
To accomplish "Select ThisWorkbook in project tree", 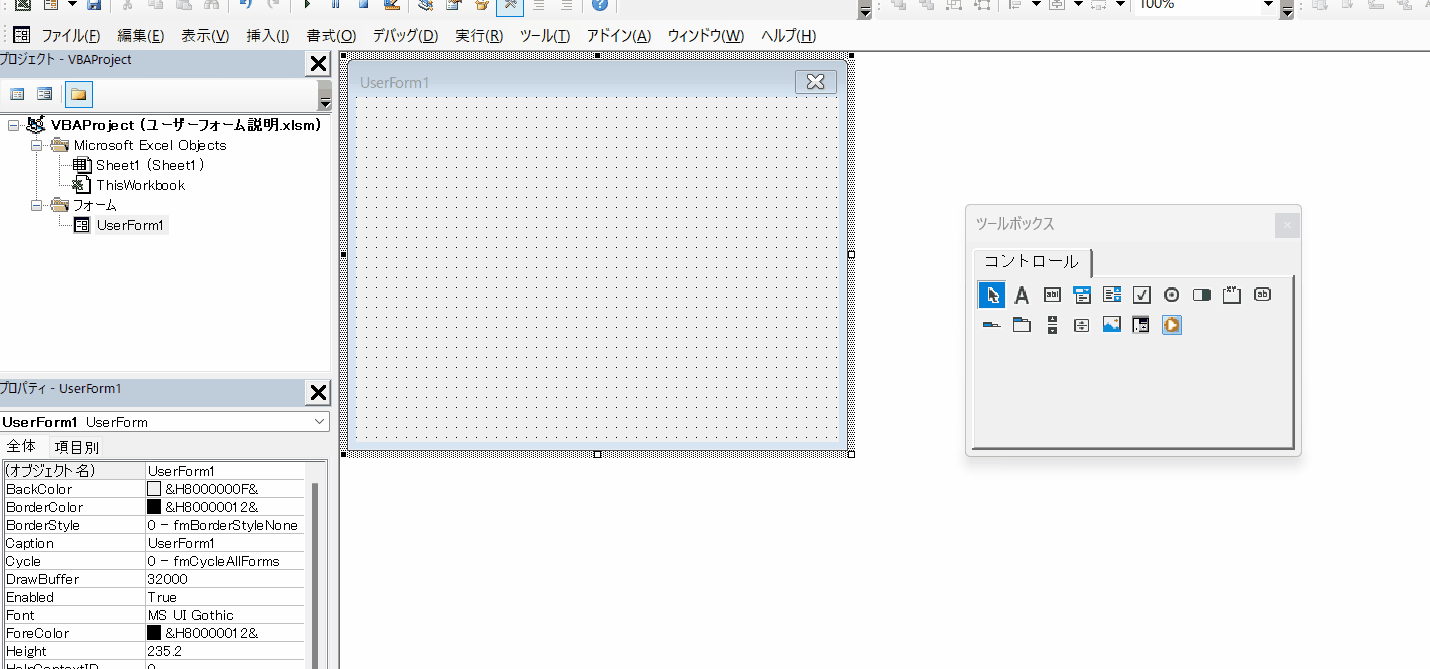I will pos(140,185).
